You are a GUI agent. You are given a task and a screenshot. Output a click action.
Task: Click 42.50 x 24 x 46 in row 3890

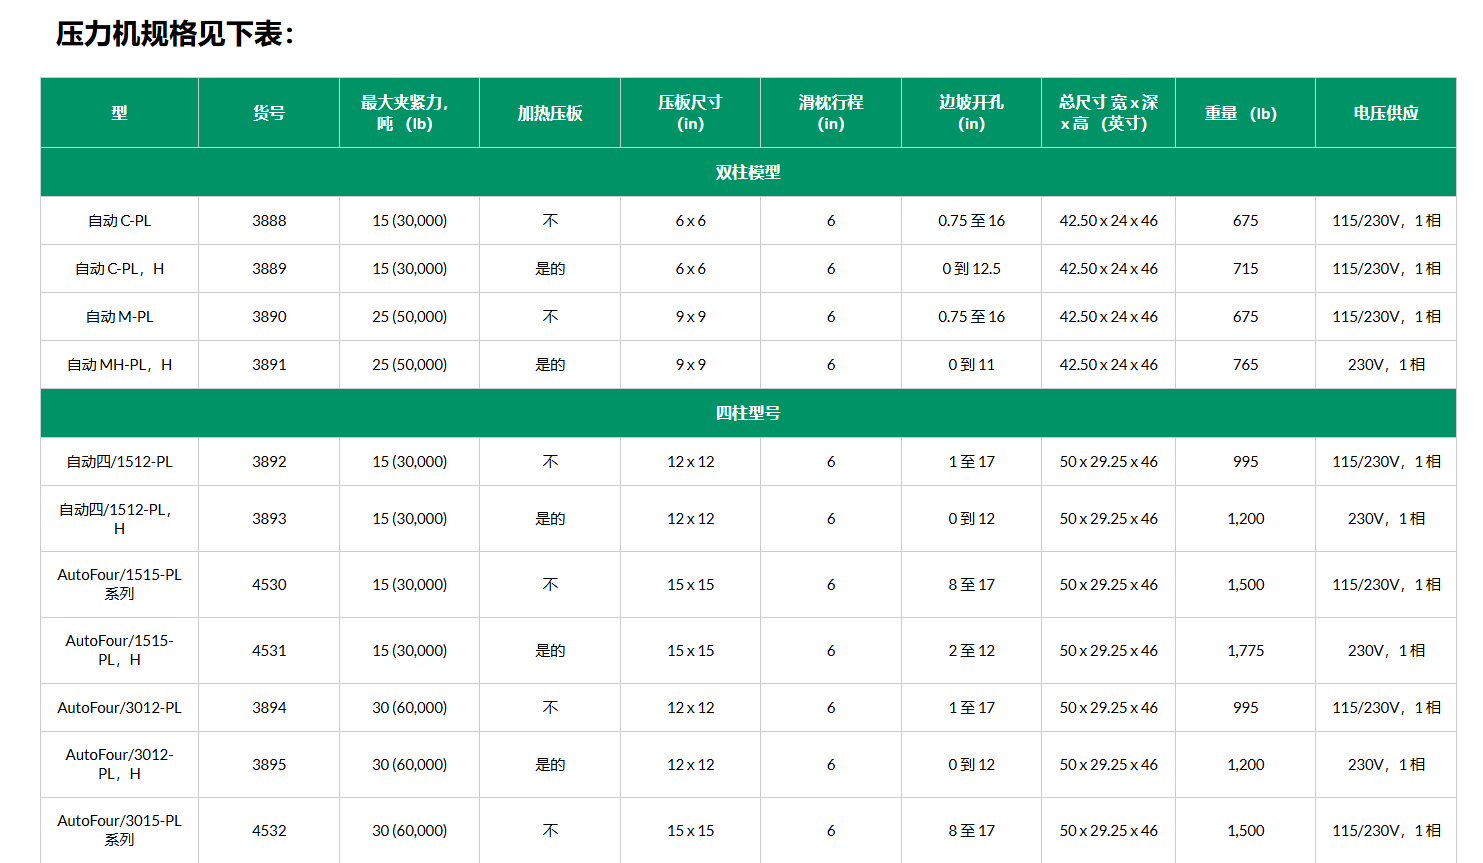click(x=1108, y=317)
